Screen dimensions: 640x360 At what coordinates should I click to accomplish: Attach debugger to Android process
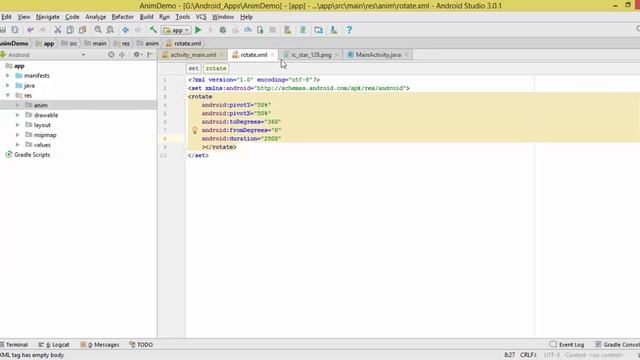click(x=260, y=30)
